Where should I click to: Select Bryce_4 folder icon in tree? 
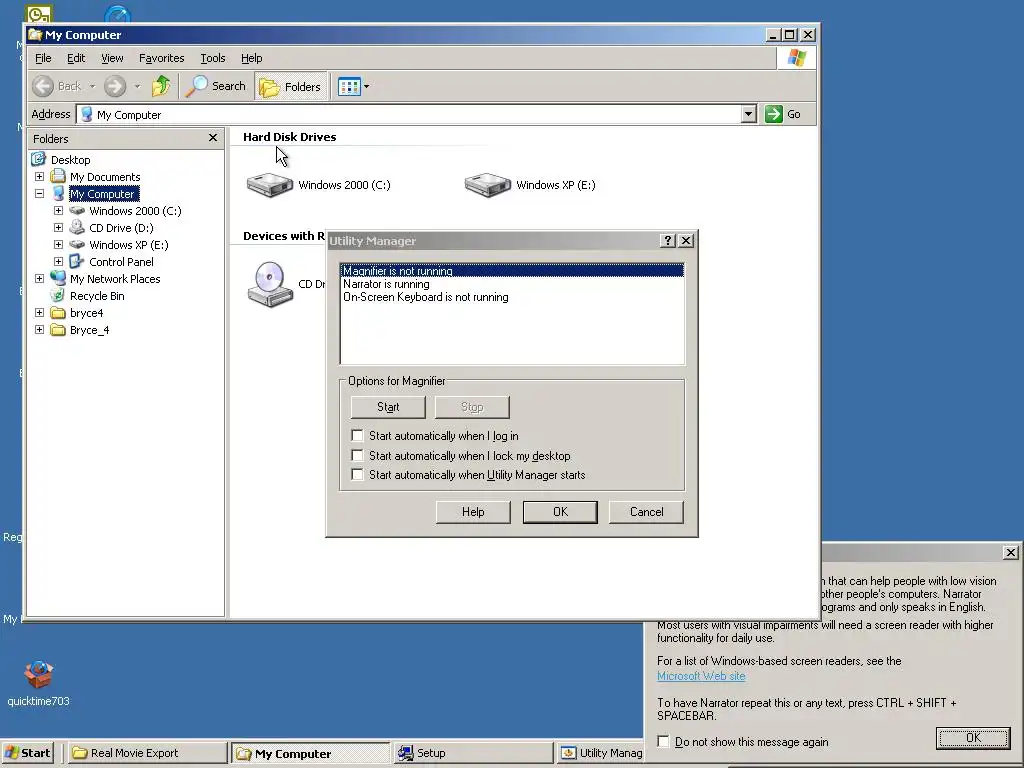pos(58,330)
